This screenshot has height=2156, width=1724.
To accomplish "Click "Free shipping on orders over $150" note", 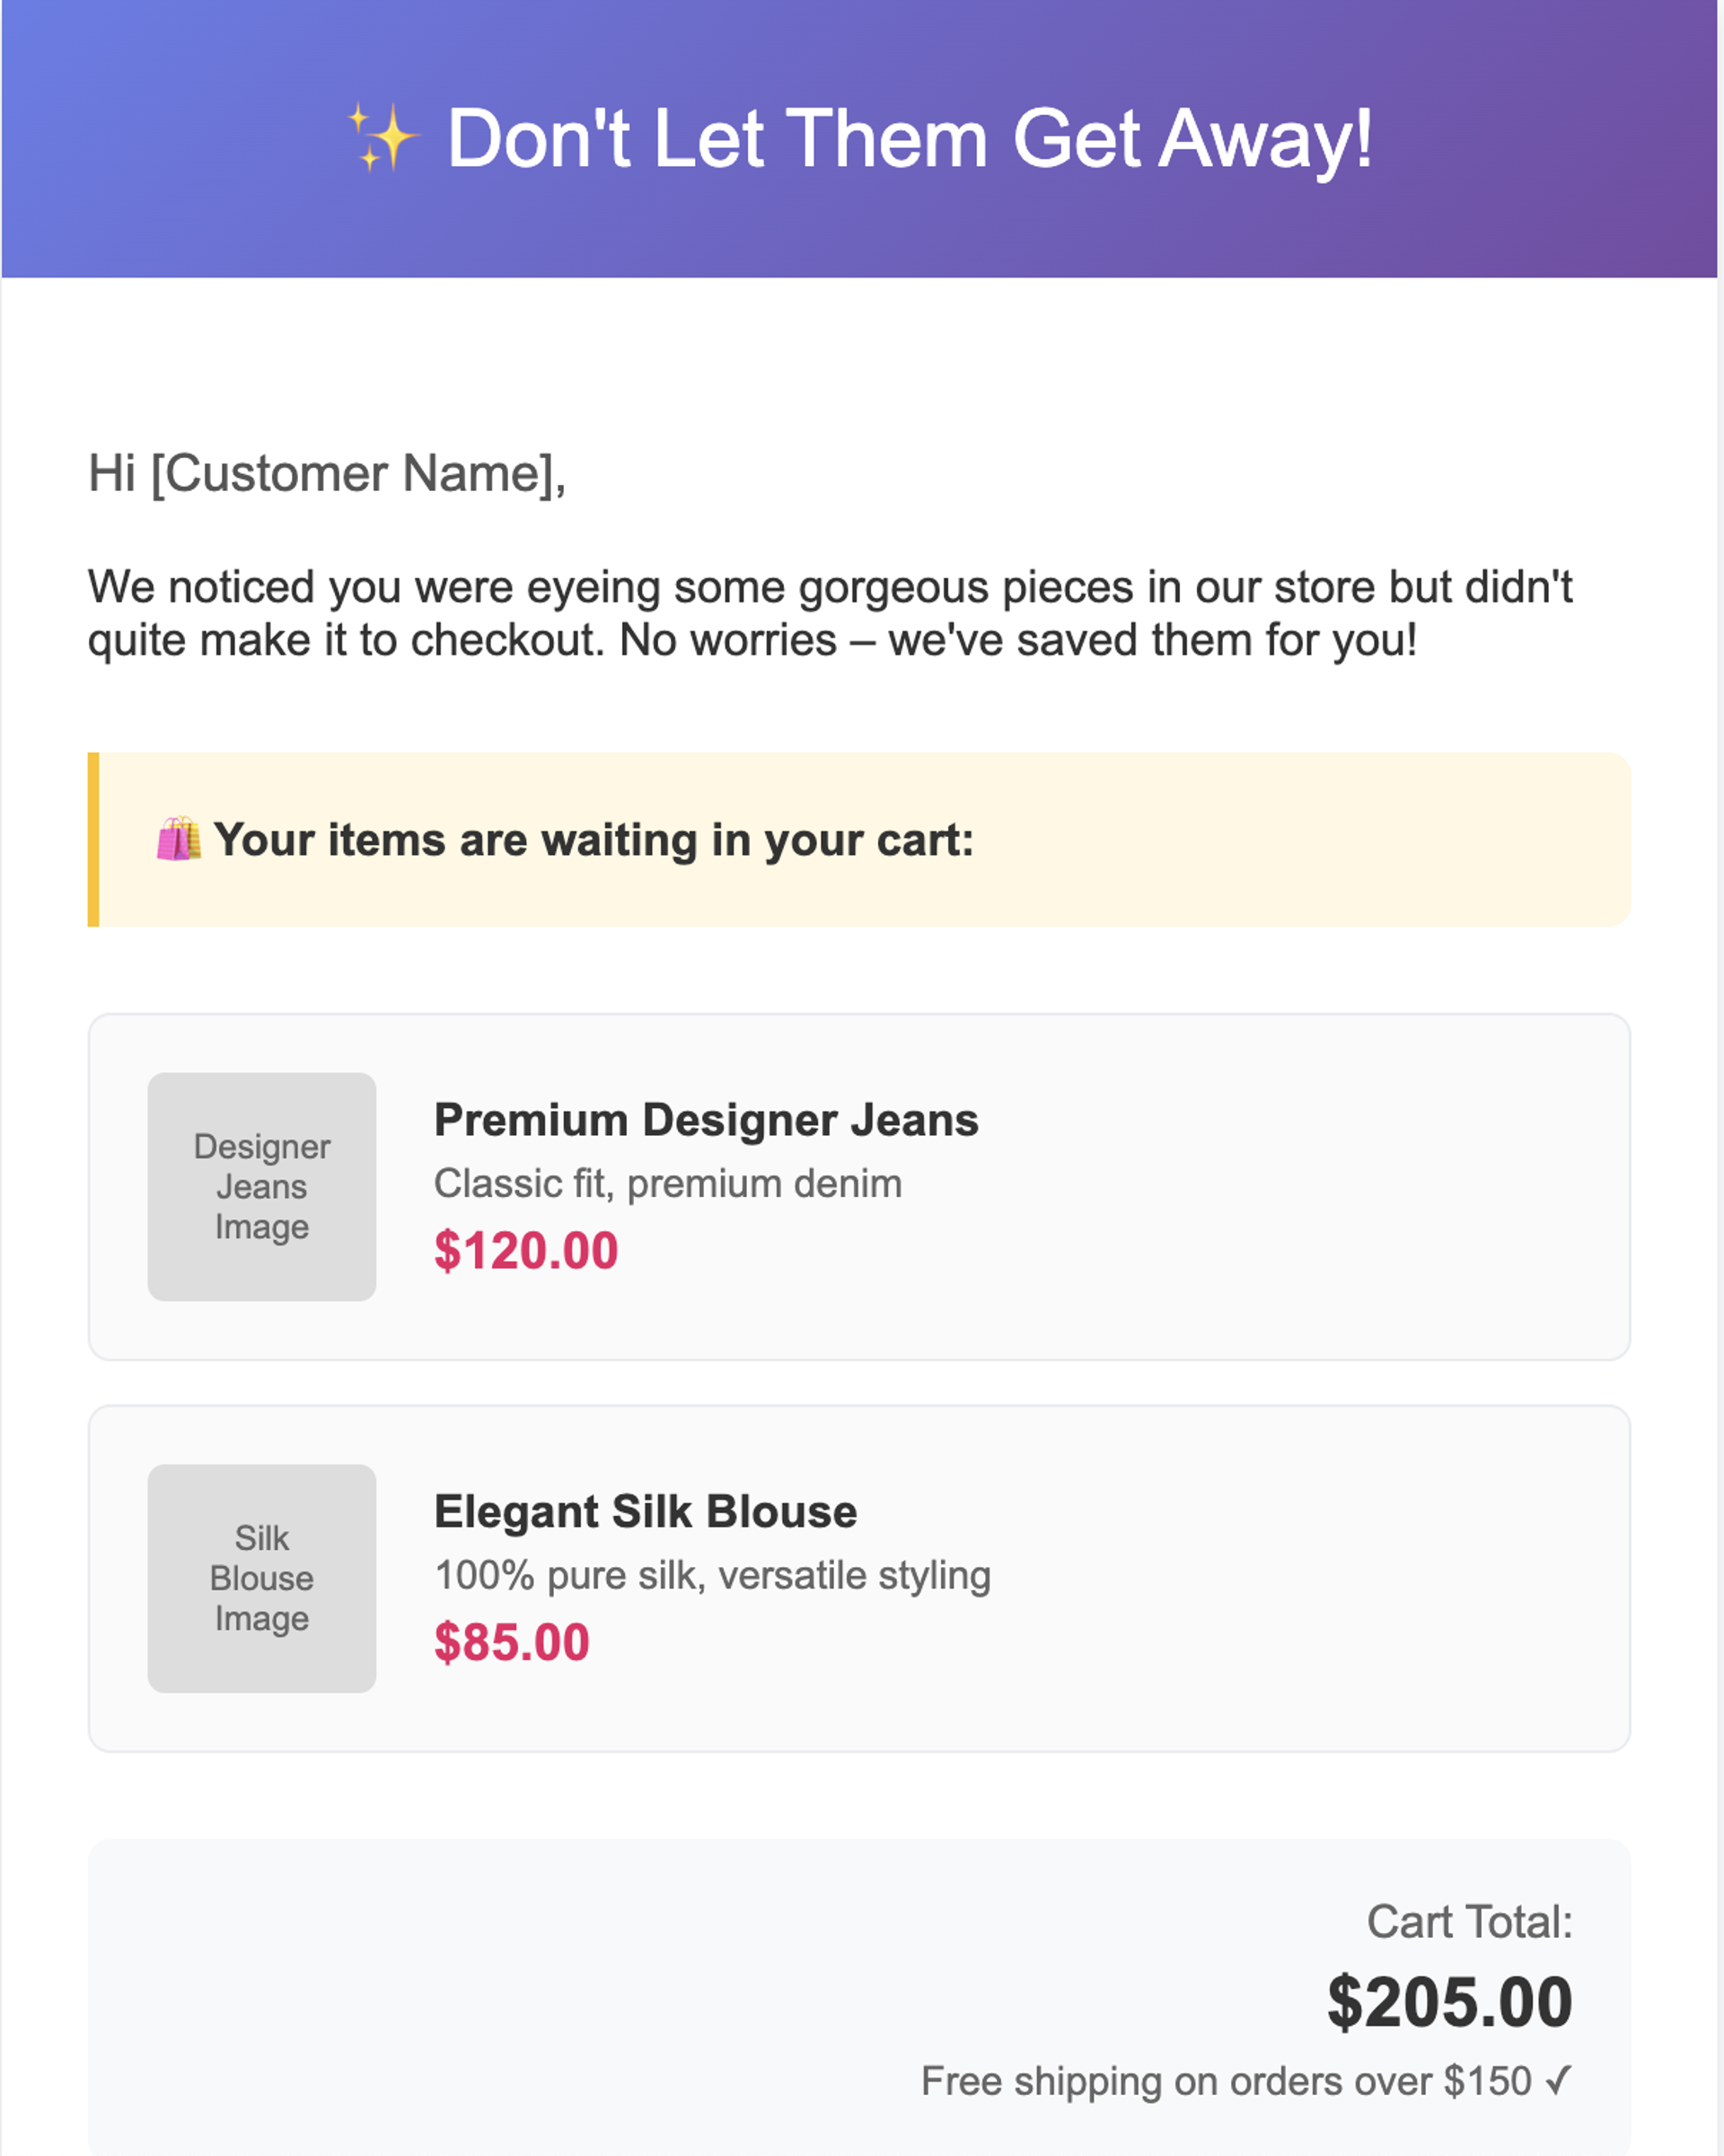I will pyautogui.click(x=1225, y=2081).
